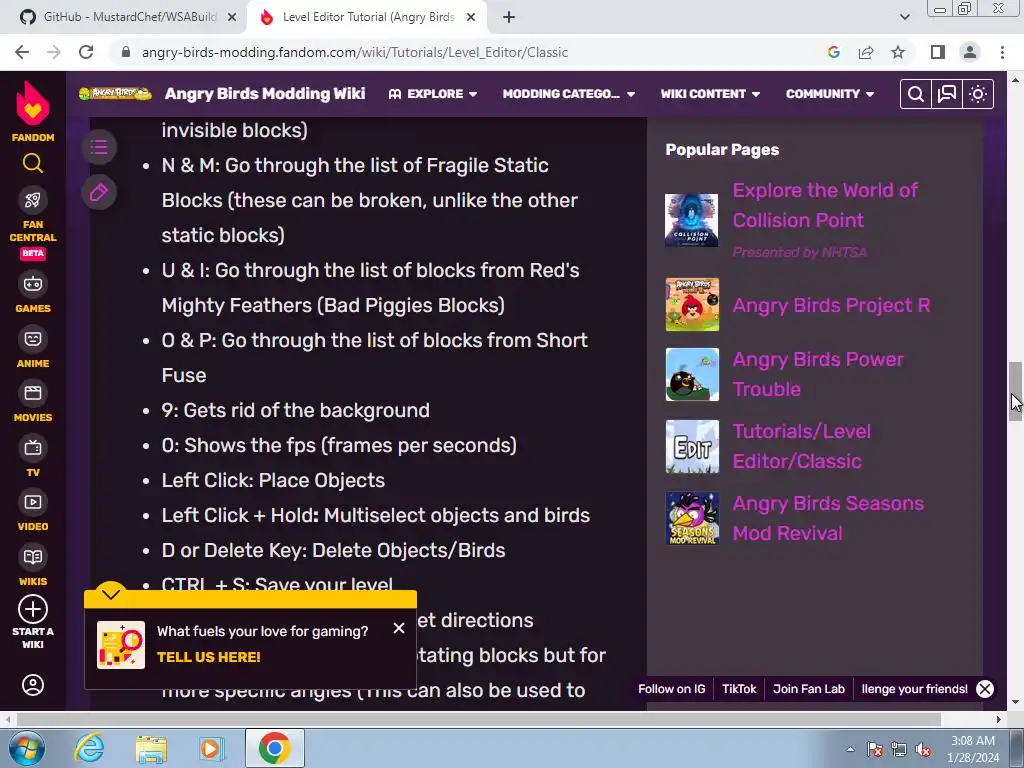Click the Google icon in address bar

833,52
